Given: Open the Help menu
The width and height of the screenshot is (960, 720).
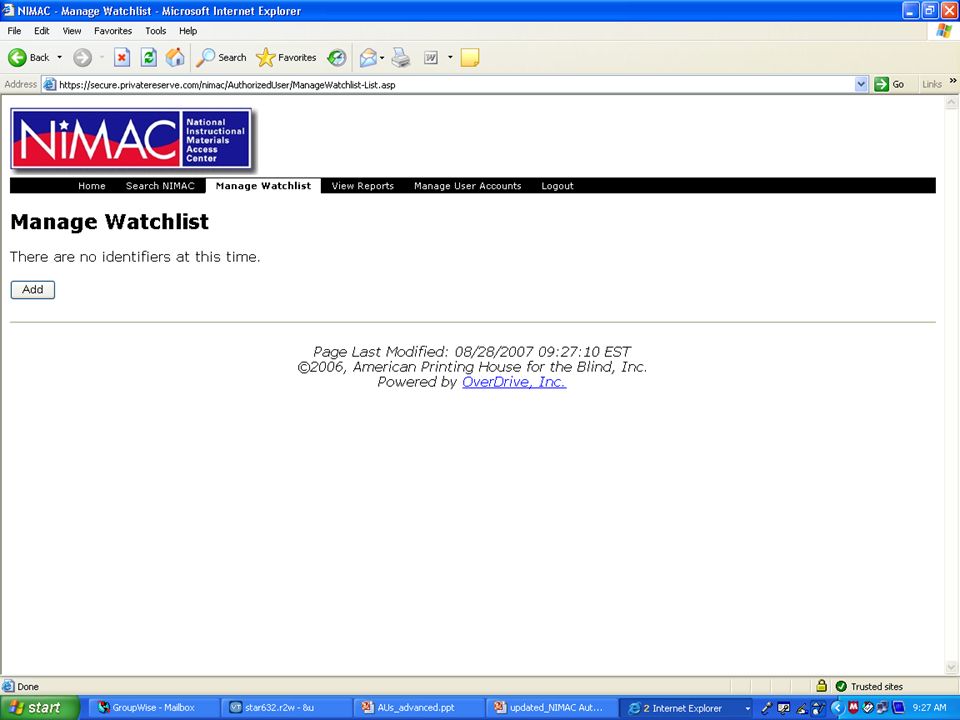Looking at the screenshot, I should click(188, 31).
